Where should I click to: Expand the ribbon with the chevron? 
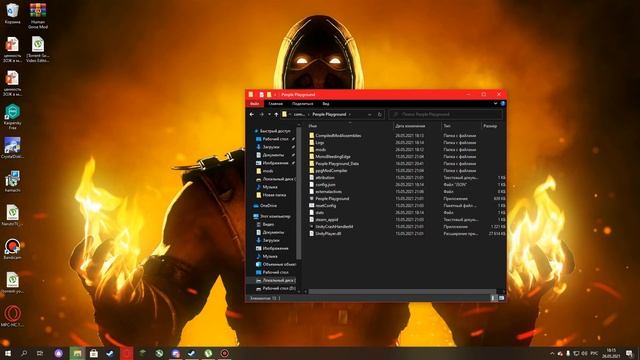(x=496, y=104)
